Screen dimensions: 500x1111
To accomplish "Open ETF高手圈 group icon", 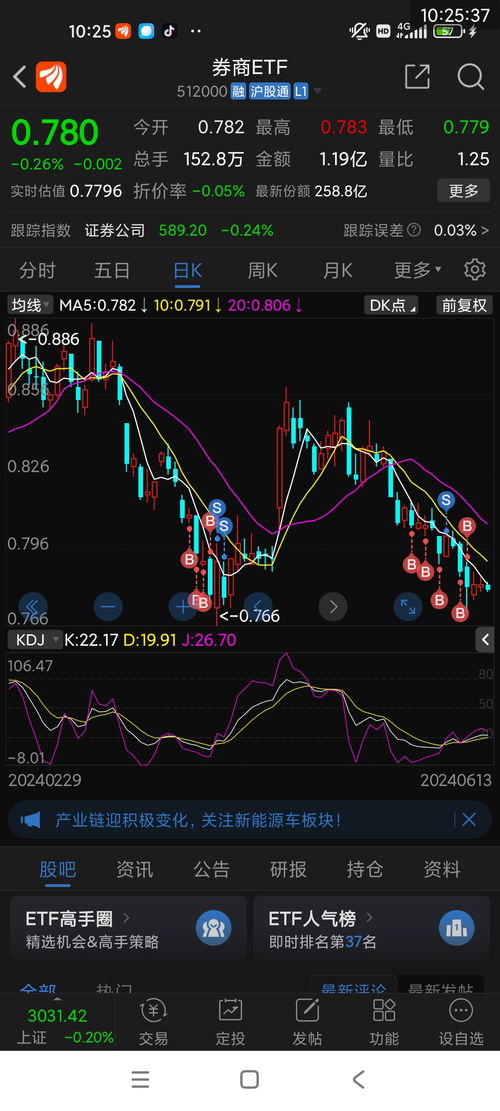I will (x=214, y=927).
